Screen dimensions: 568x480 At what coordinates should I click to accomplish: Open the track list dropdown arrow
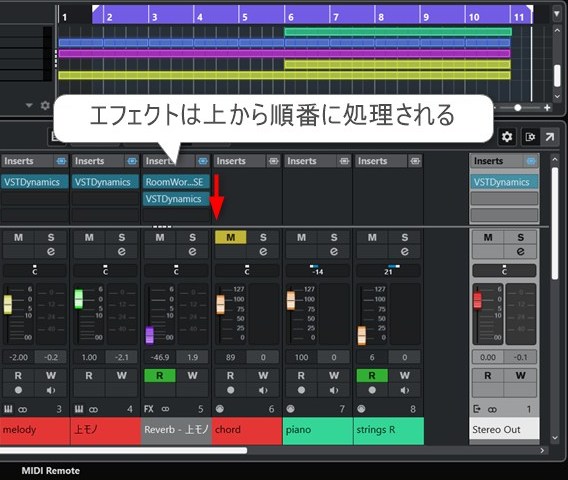(29, 105)
